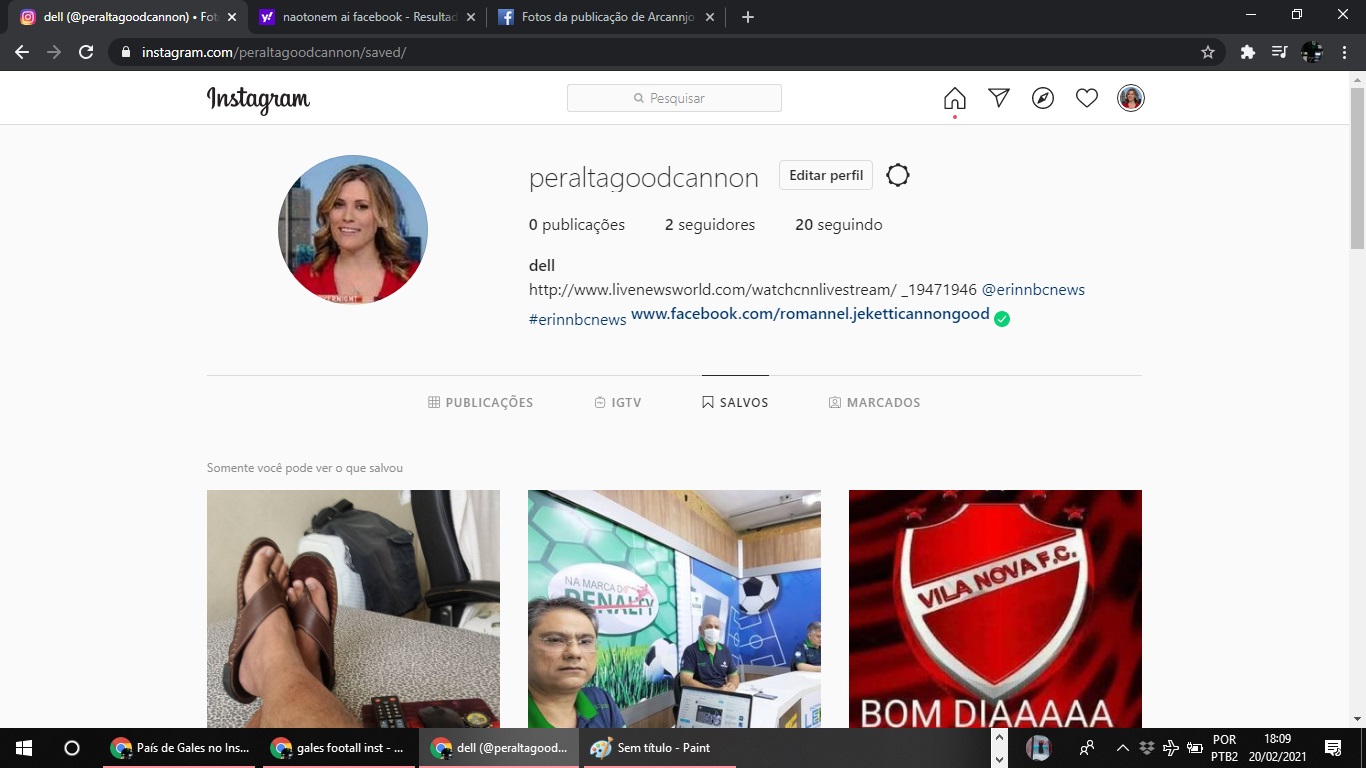Open gales footall inst taskbar Chrome window
This screenshot has width=1366, height=768.
tap(339, 748)
